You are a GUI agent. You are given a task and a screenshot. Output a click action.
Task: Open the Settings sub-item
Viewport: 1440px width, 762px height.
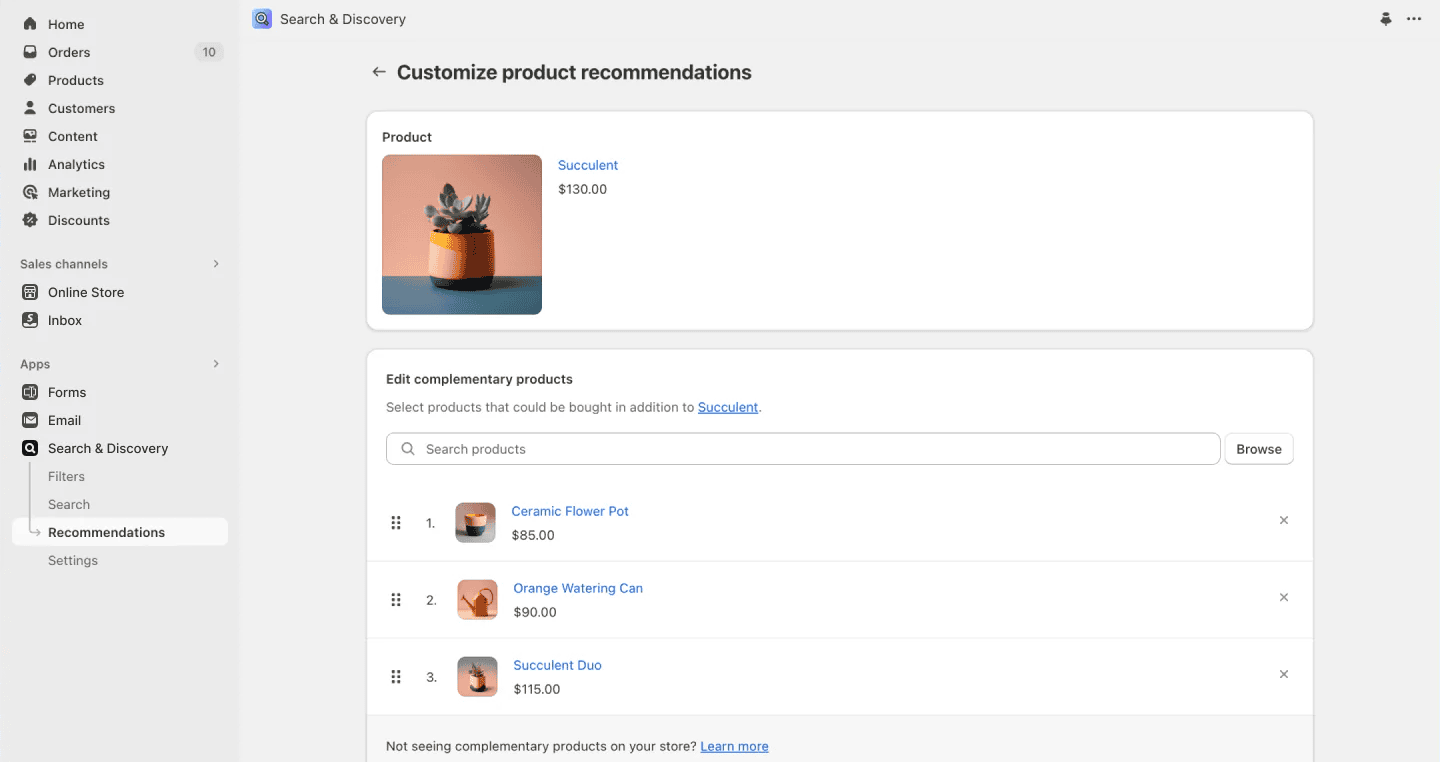click(73, 560)
